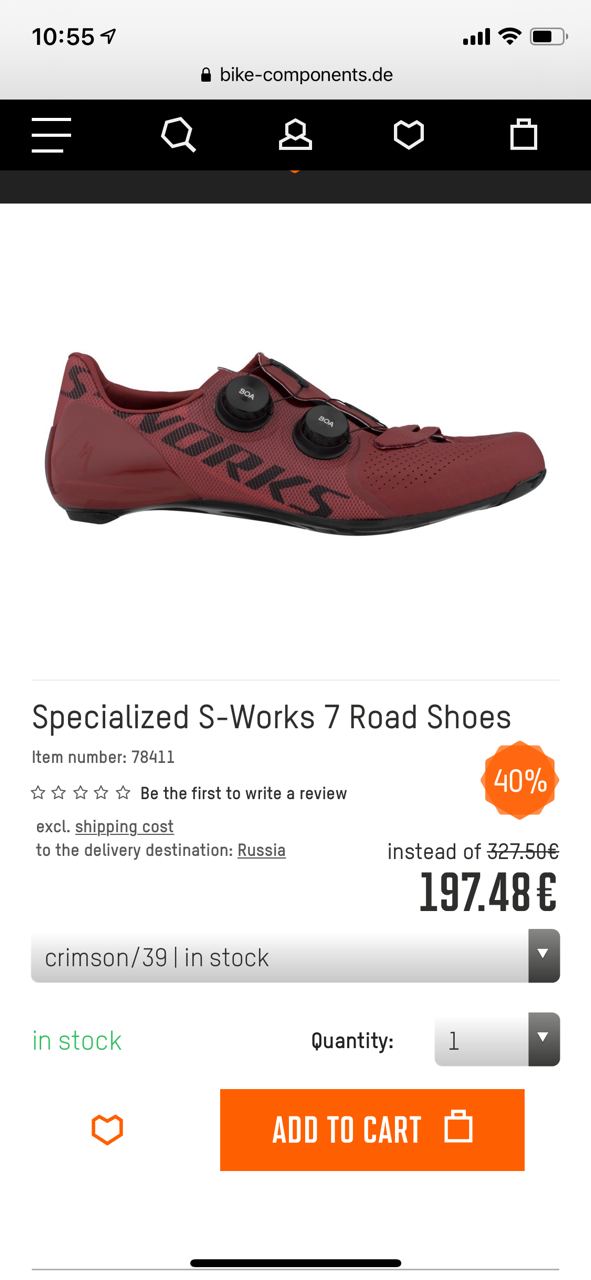Click the ADD TO CART button

click(x=372, y=1130)
